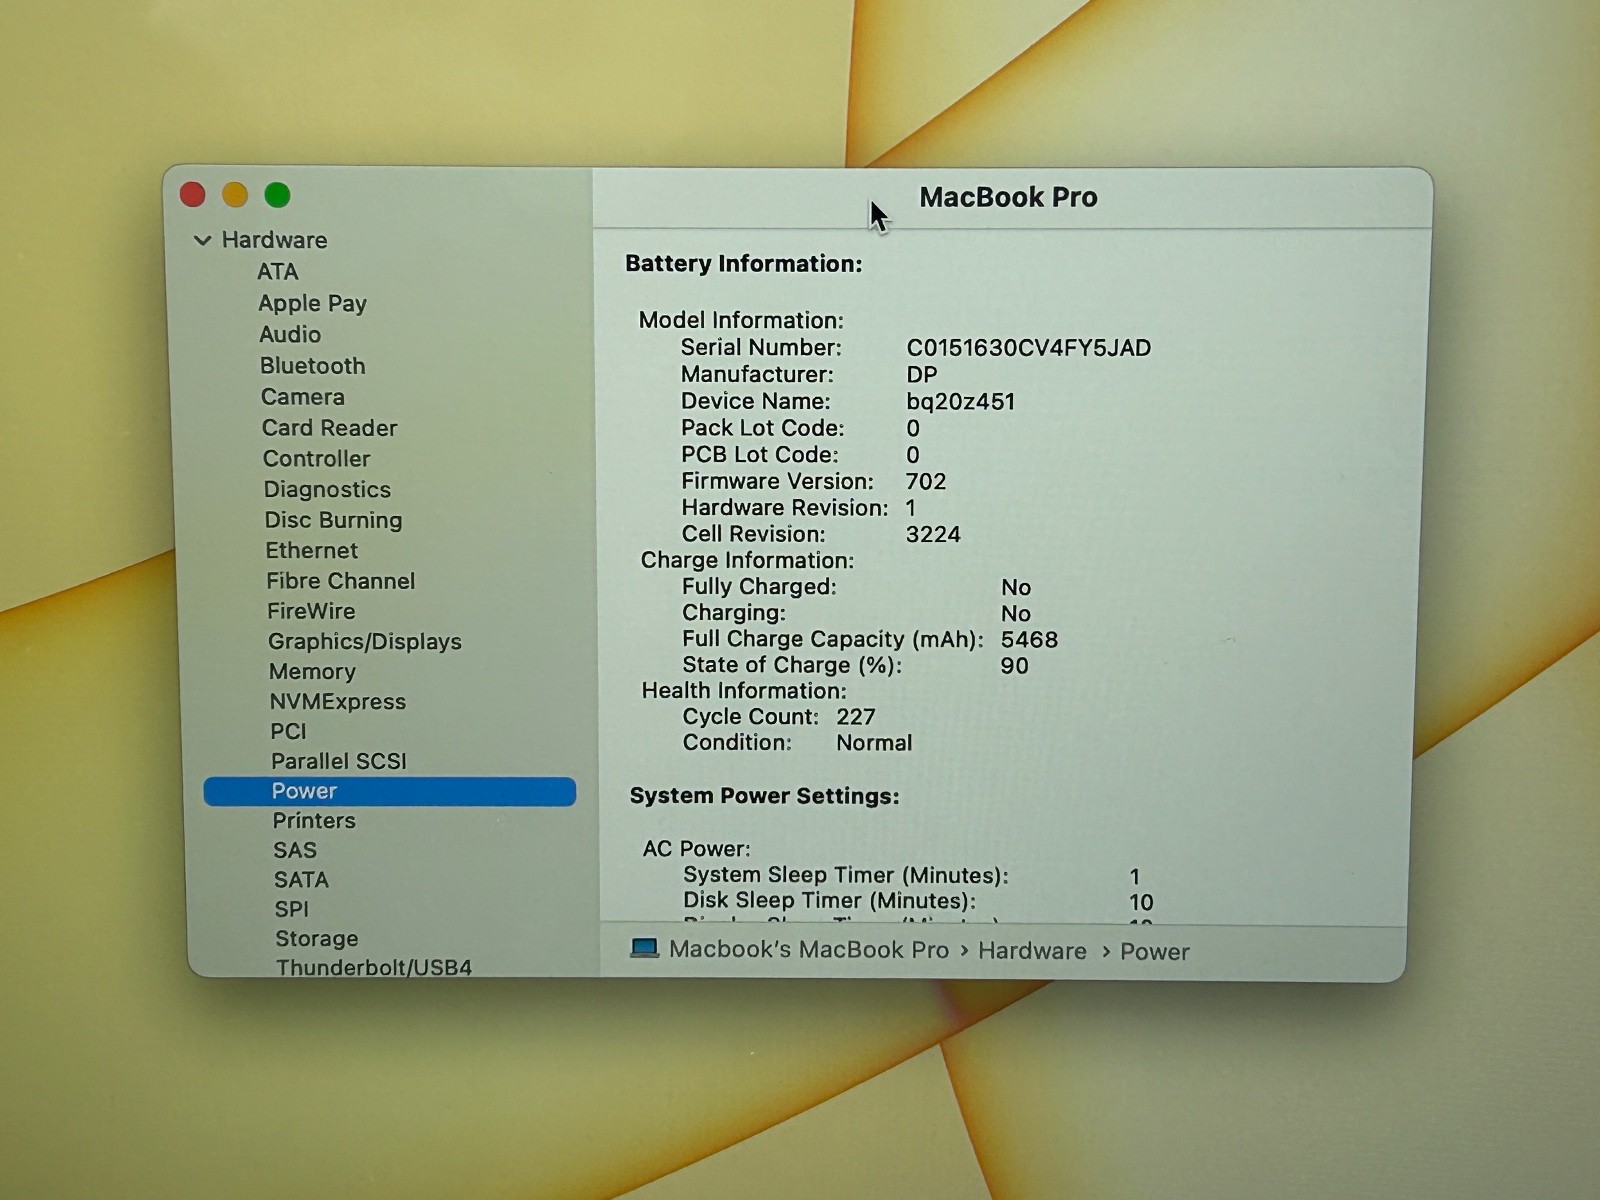Click the Manufacturer value DP
Viewport: 1600px width, 1200px height.
pos(922,375)
